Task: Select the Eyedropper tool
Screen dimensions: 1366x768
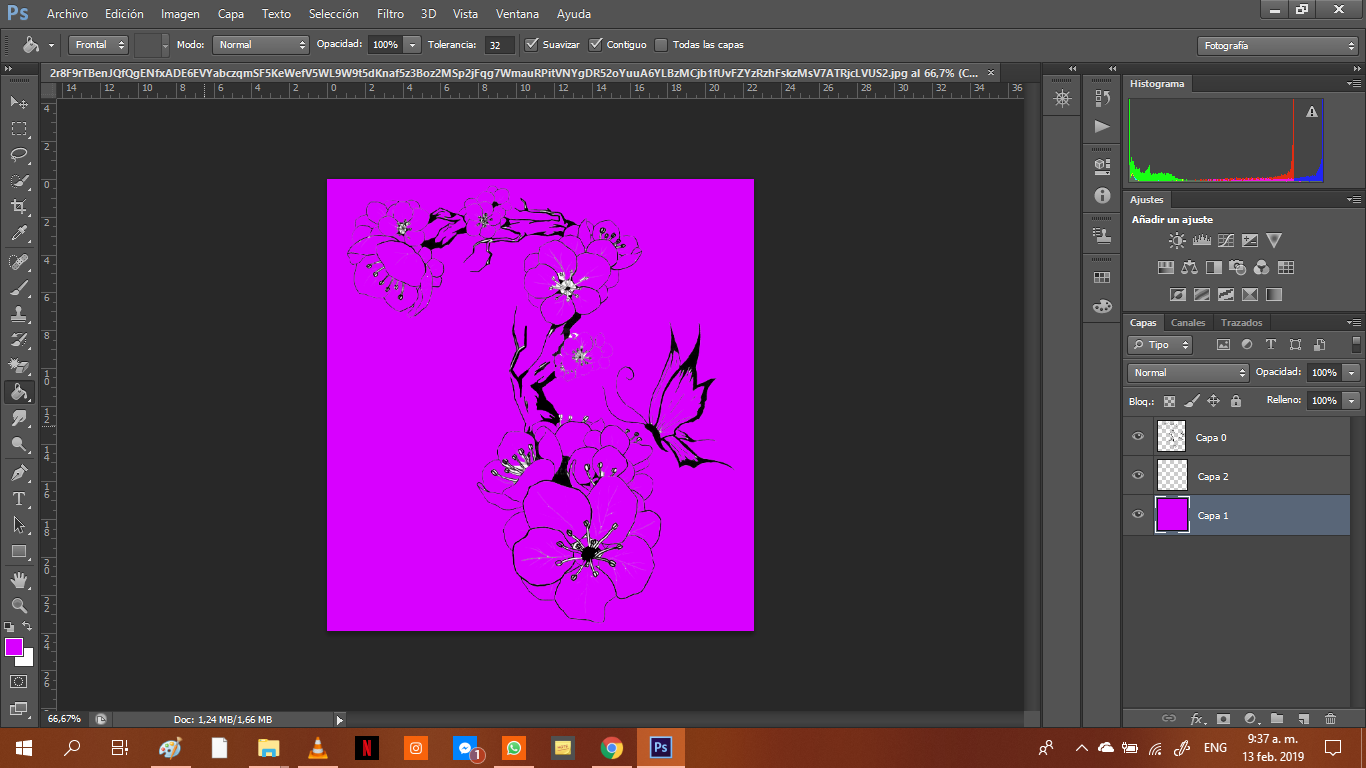Action: pos(19,233)
